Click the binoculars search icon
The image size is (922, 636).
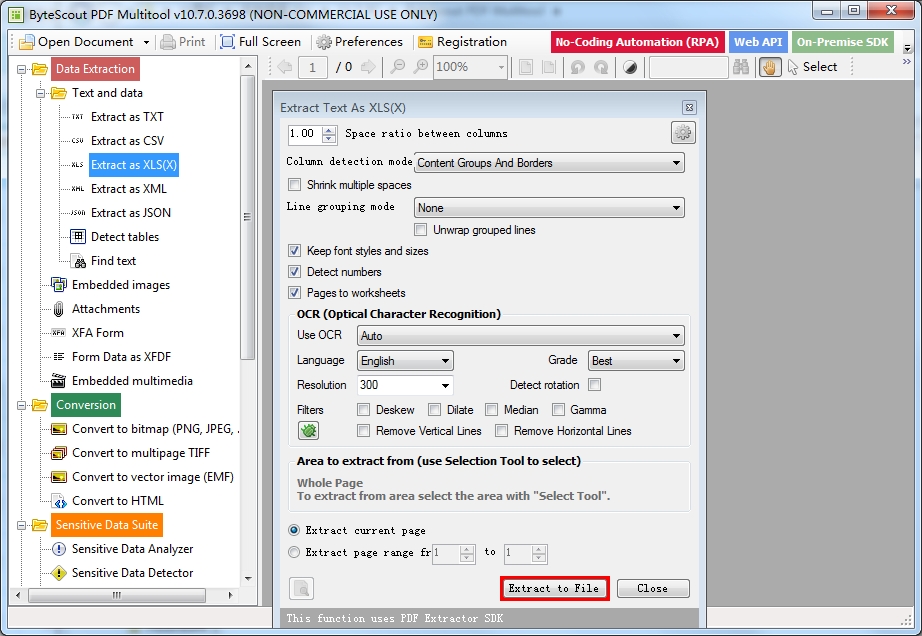tap(741, 67)
